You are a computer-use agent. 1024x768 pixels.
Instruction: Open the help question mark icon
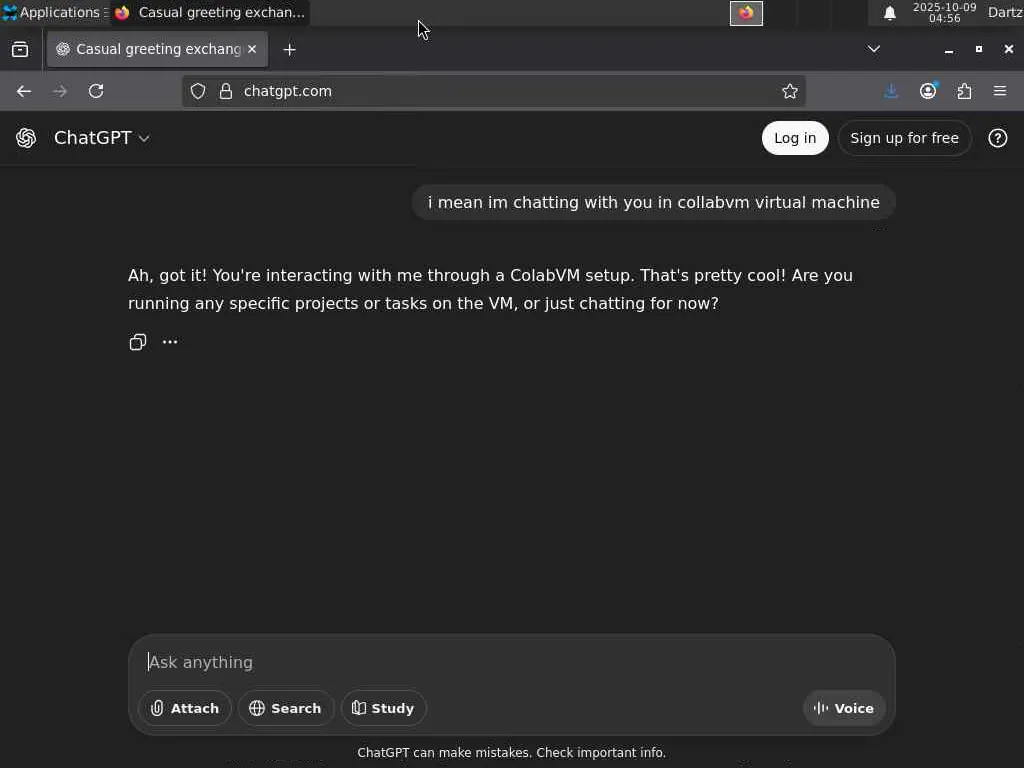997,138
